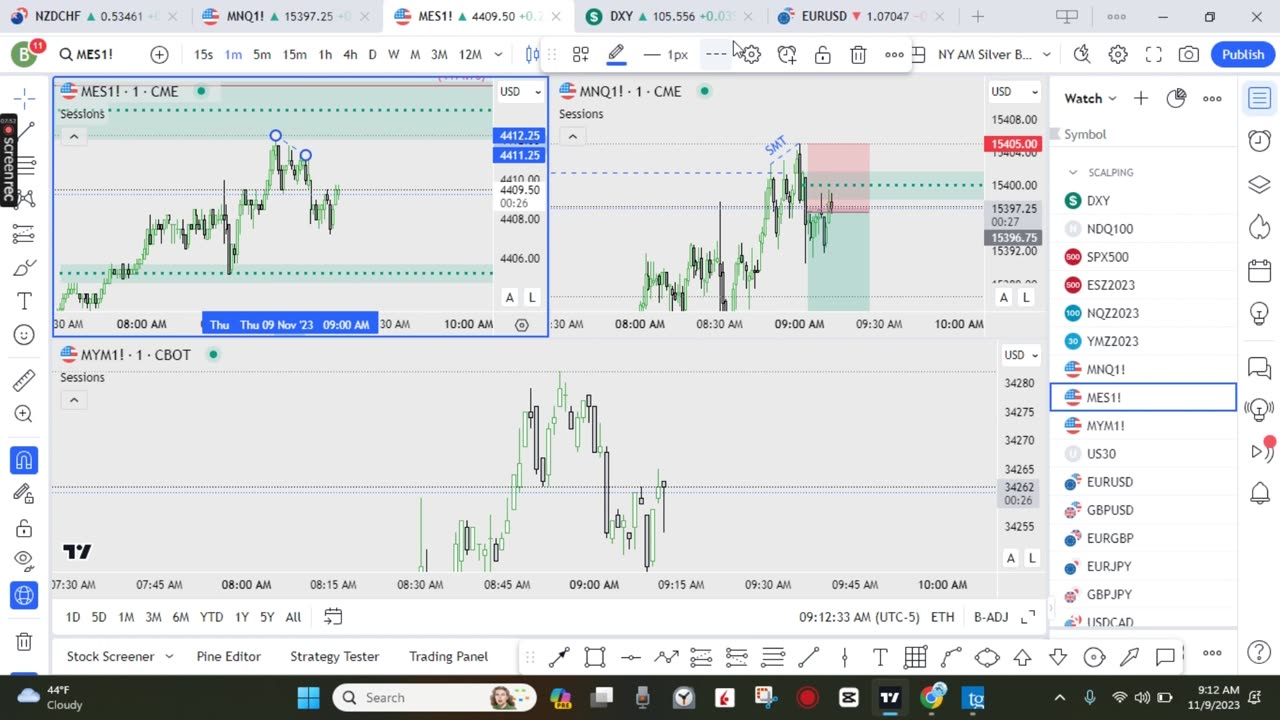Open the Pine Editor tab
This screenshot has height=720, width=1280.
pyautogui.click(x=228, y=656)
